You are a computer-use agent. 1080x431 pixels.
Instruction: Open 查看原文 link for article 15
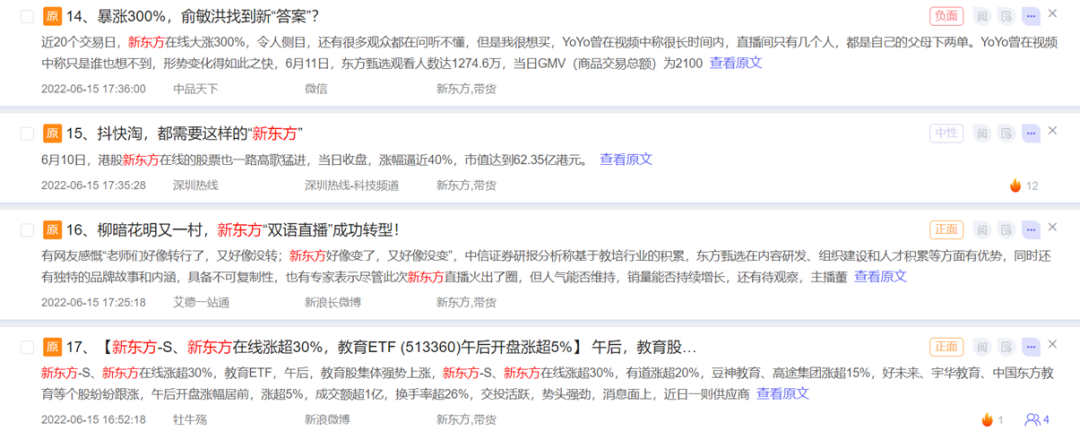tap(626, 160)
